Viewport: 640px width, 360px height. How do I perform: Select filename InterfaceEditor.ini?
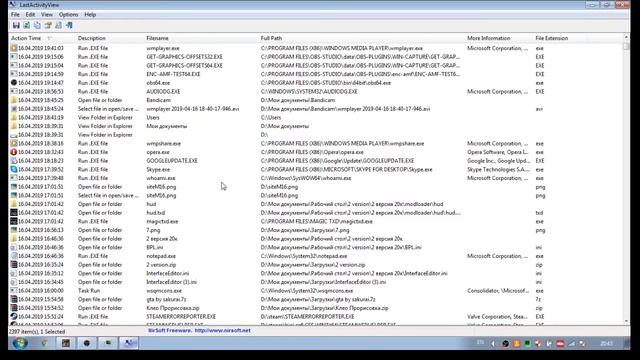point(167,273)
